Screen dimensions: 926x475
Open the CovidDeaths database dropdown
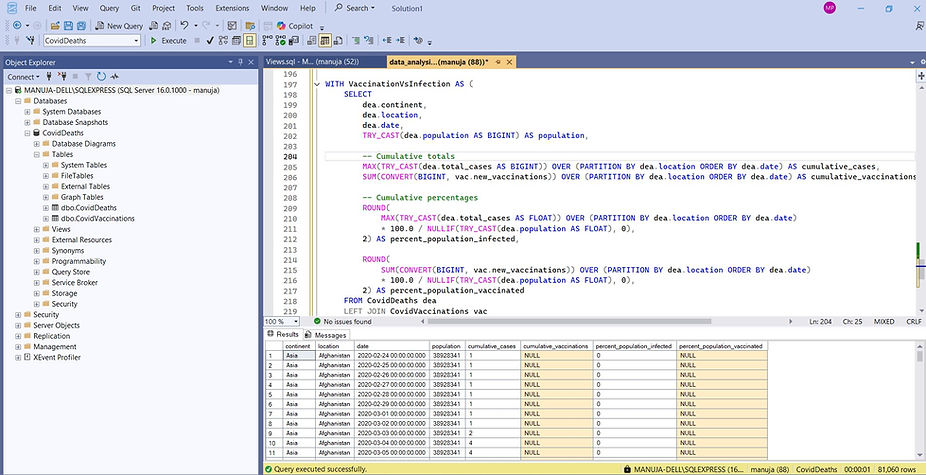coord(136,41)
